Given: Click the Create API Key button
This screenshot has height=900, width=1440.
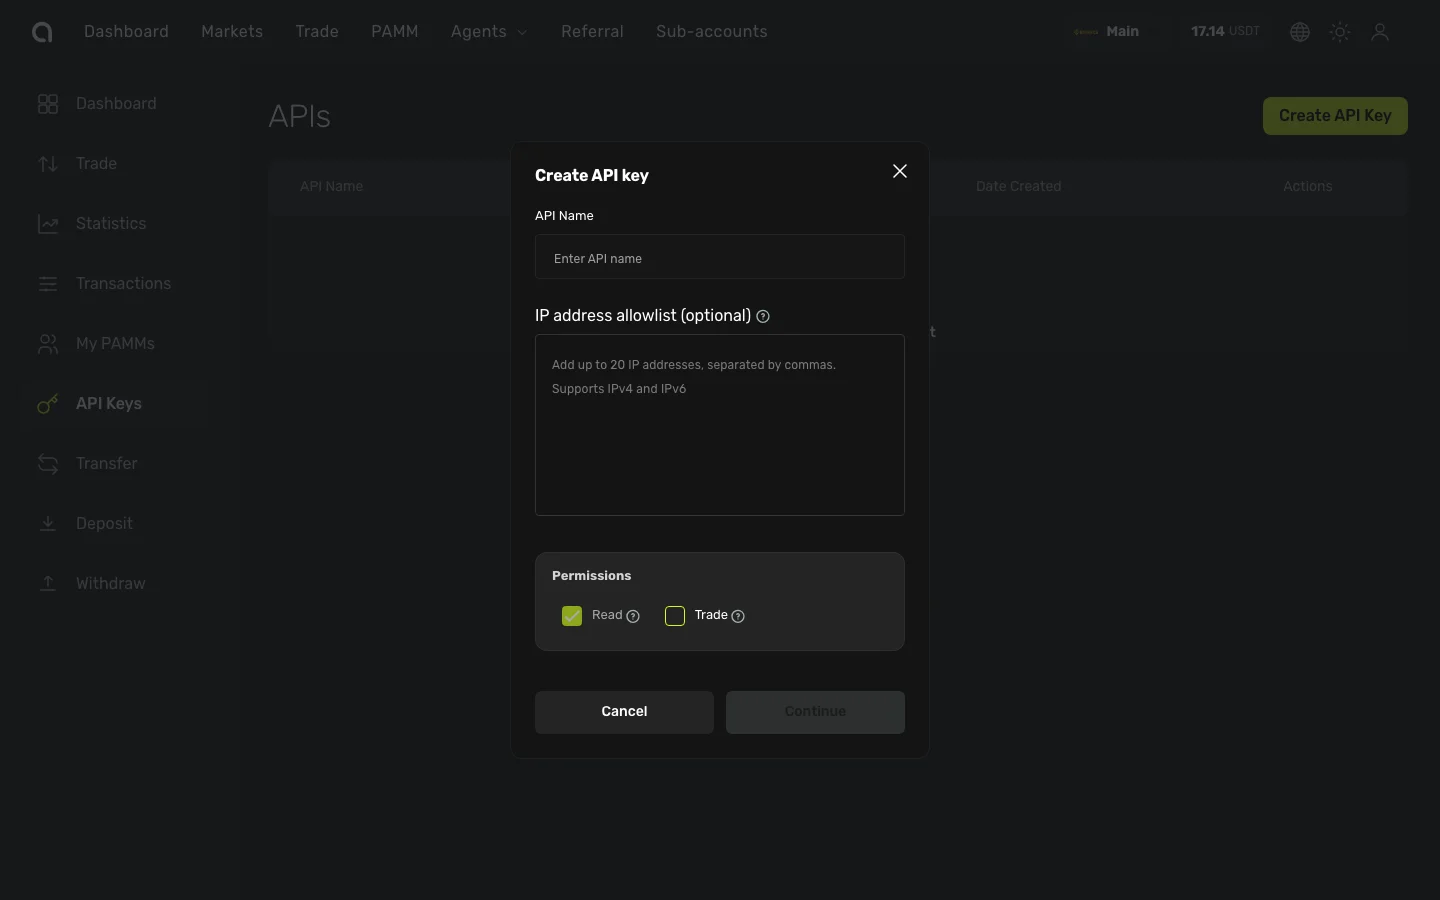Looking at the screenshot, I should [x=1335, y=115].
